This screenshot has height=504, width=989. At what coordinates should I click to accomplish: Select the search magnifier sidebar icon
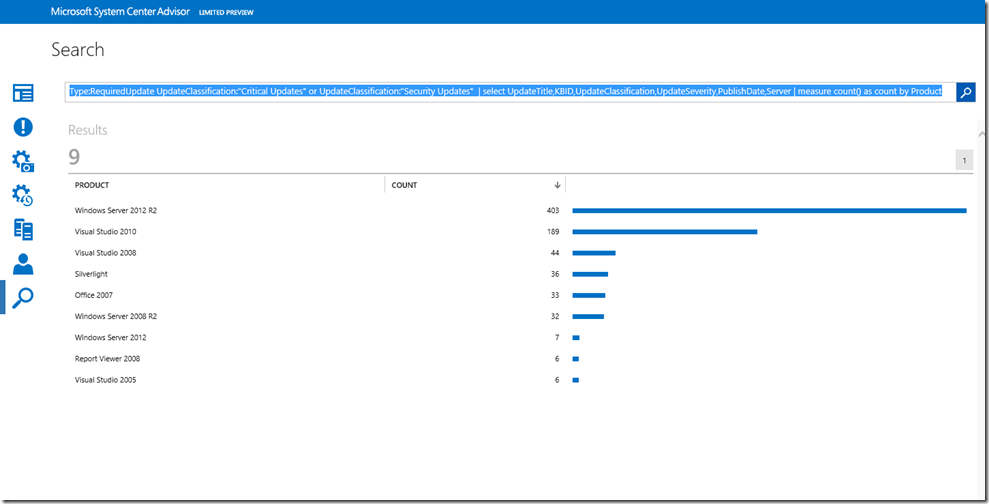click(22, 297)
